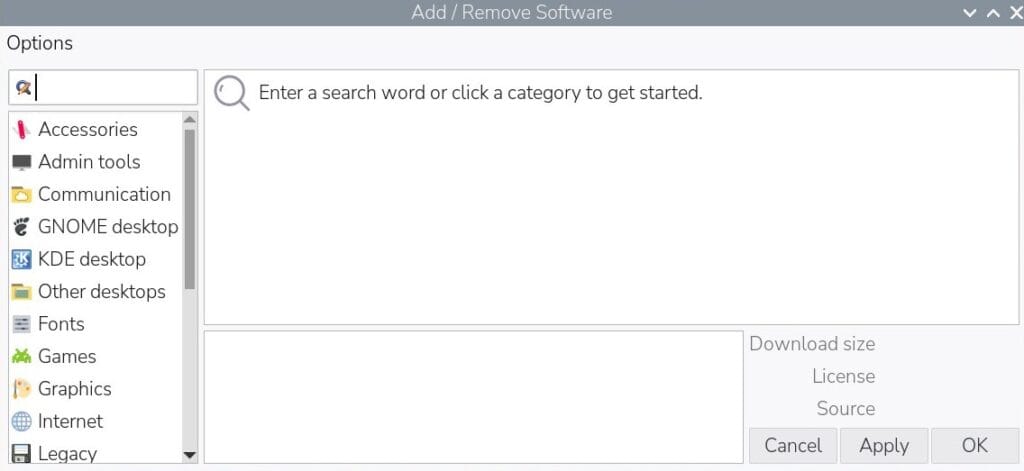Click the Accessories category icon

[21, 130]
